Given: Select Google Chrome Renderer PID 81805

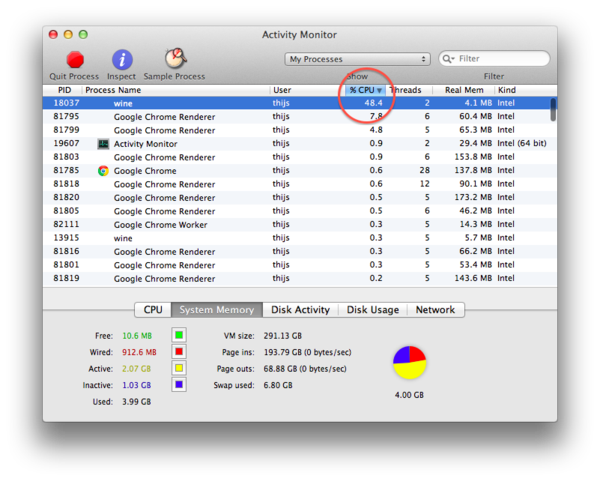Looking at the screenshot, I should pos(300,211).
